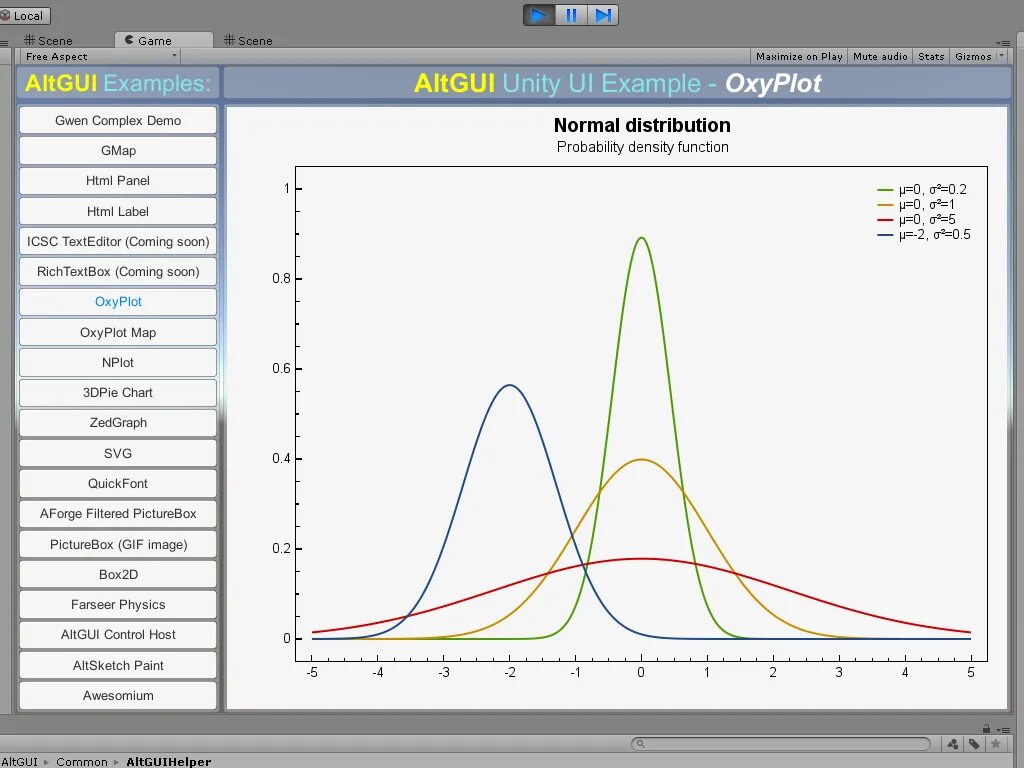Click the magnifier icon in search field

pyautogui.click(x=641, y=744)
